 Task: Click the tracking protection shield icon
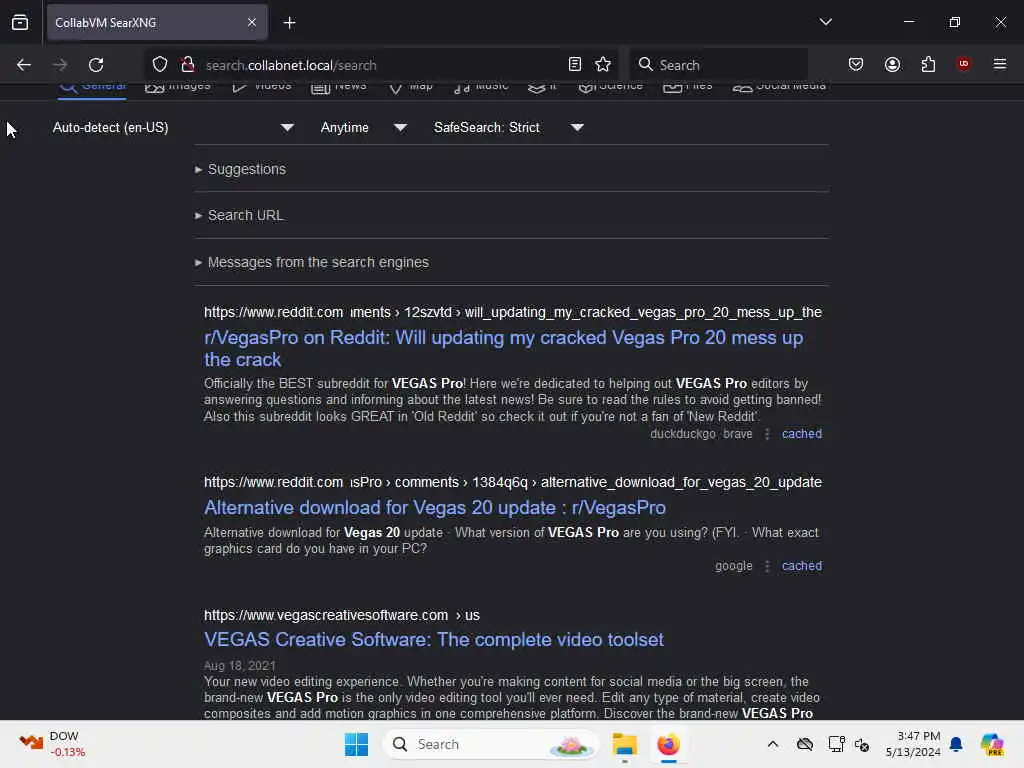tap(160, 64)
